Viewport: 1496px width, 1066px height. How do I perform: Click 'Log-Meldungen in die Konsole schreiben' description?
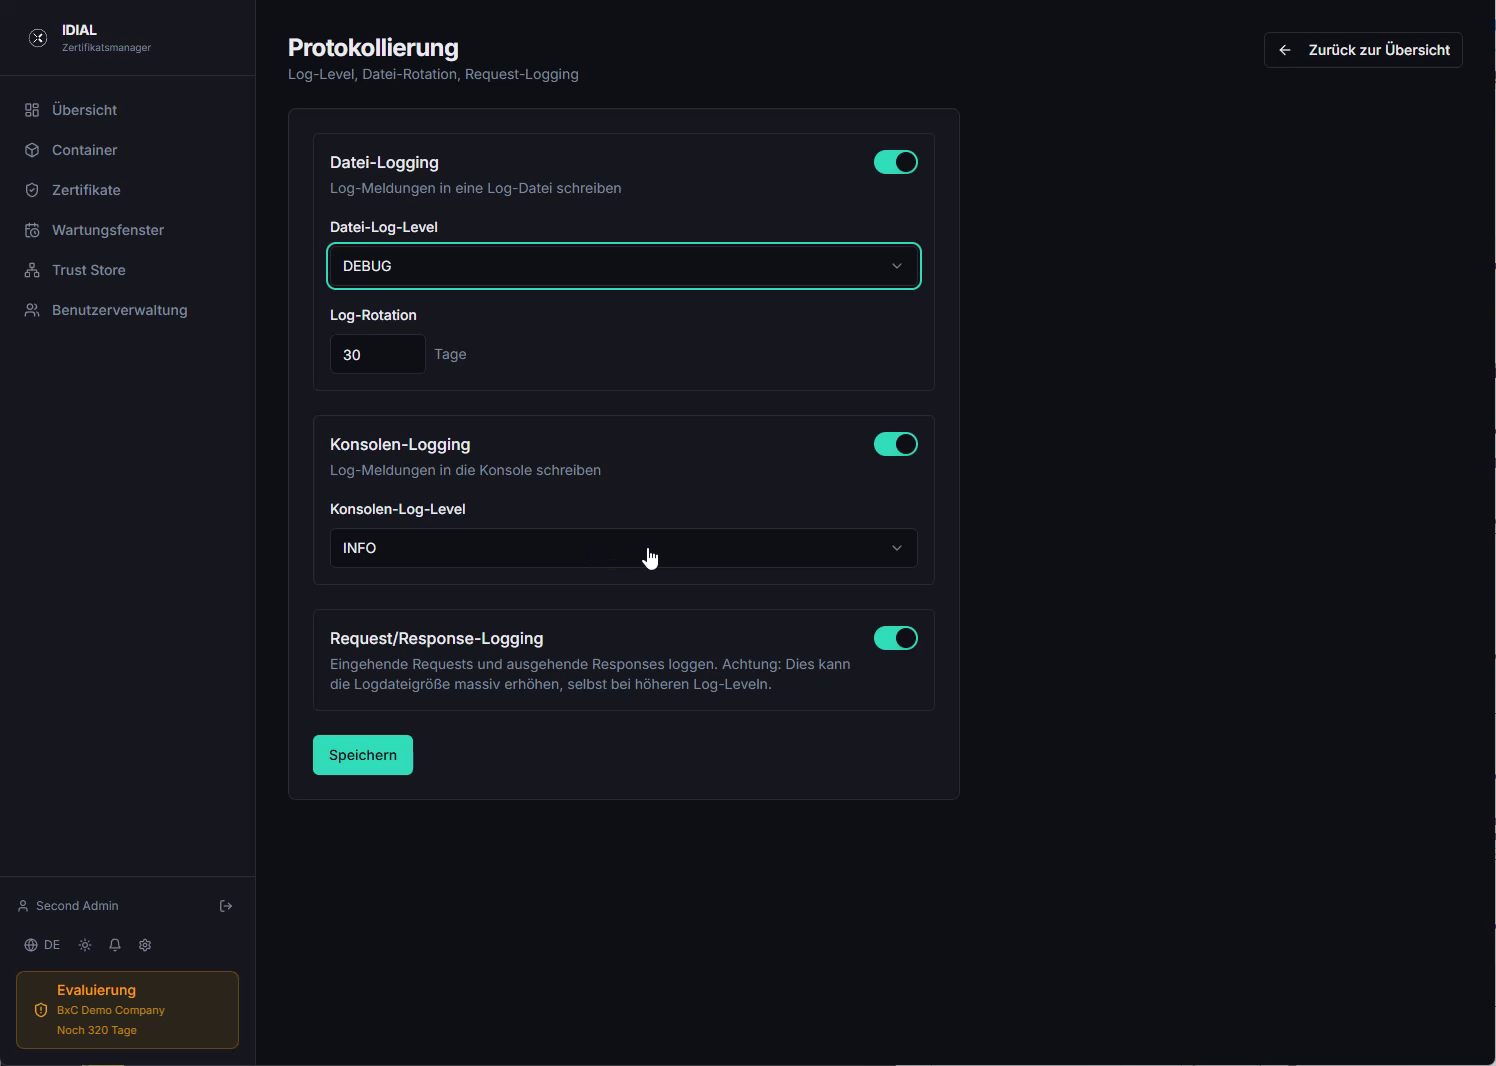[x=465, y=470]
